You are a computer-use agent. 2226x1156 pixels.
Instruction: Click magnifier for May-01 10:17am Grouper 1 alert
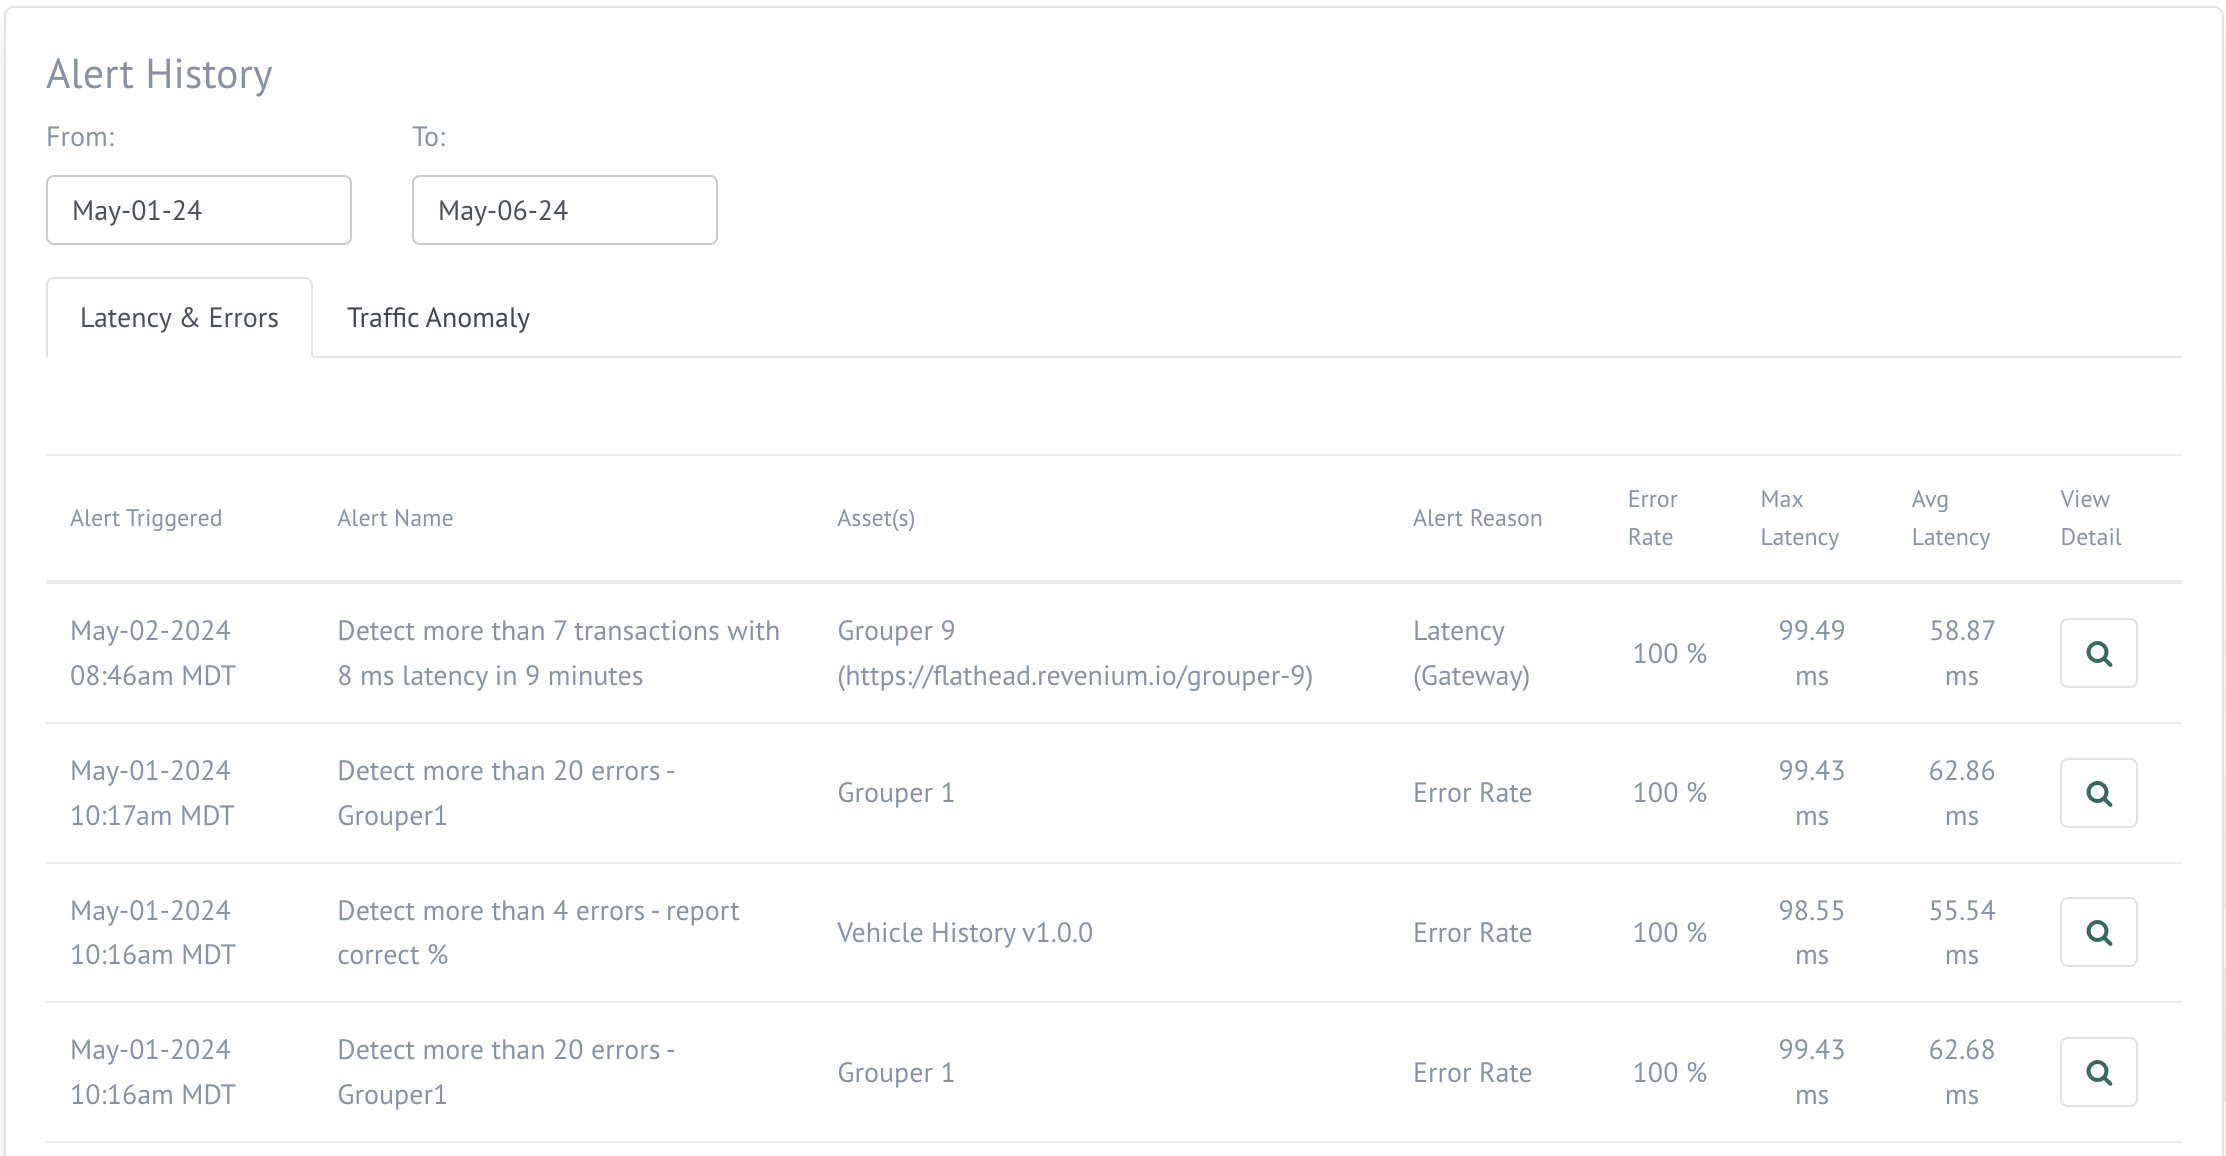click(x=2098, y=794)
